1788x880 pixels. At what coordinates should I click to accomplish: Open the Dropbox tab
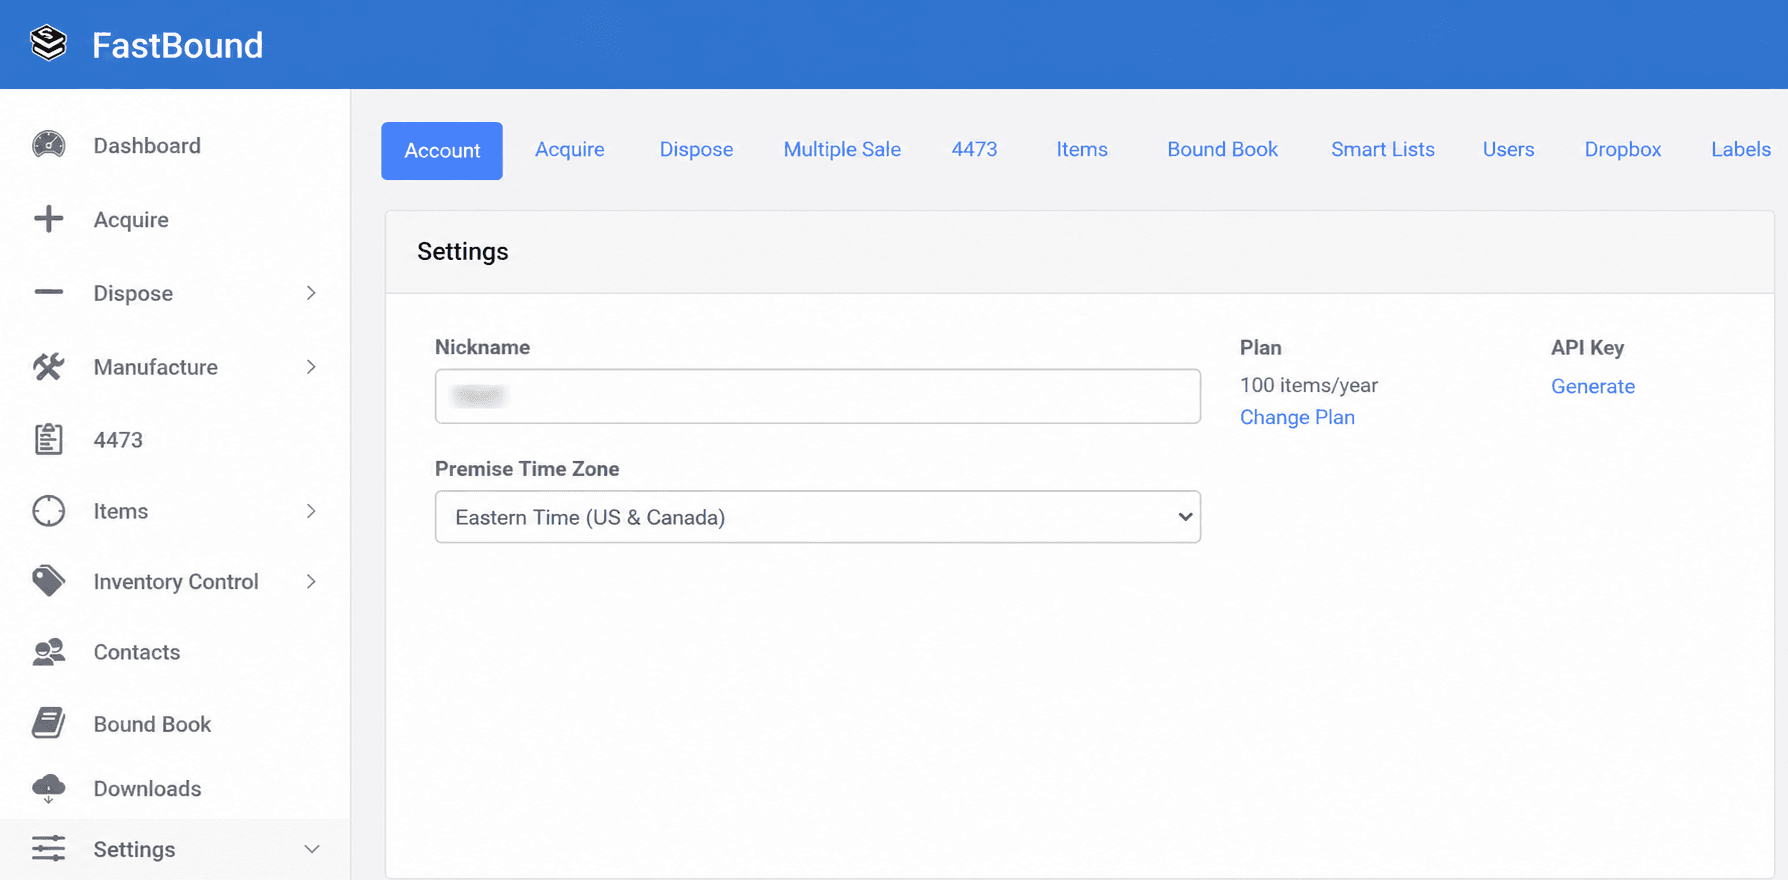[x=1622, y=149]
